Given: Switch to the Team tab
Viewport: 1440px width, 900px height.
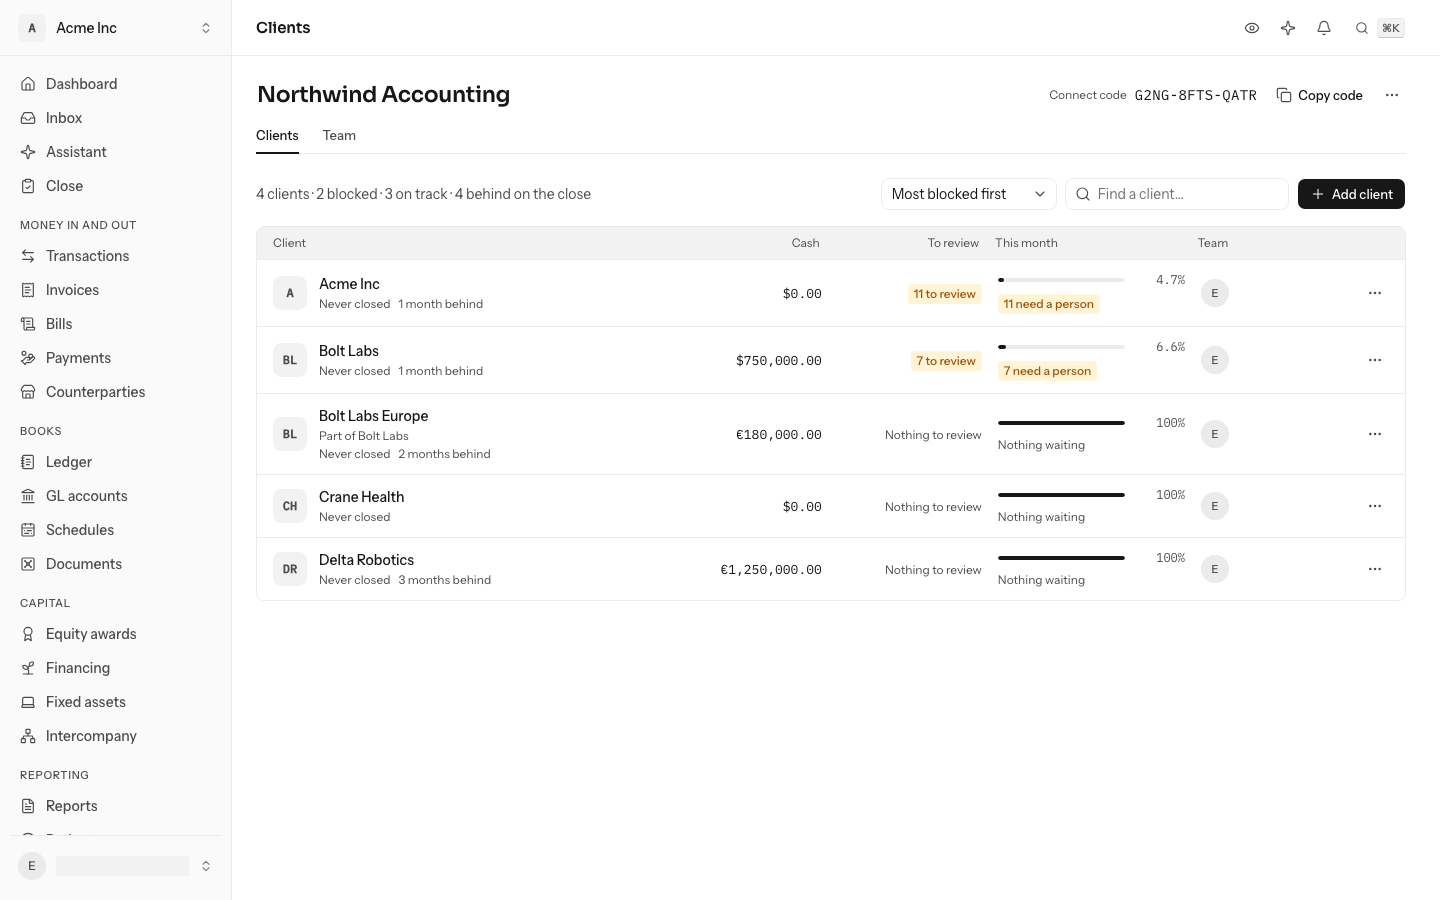Looking at the screenshot, I should pyautogui.click(x=339, y=136).
